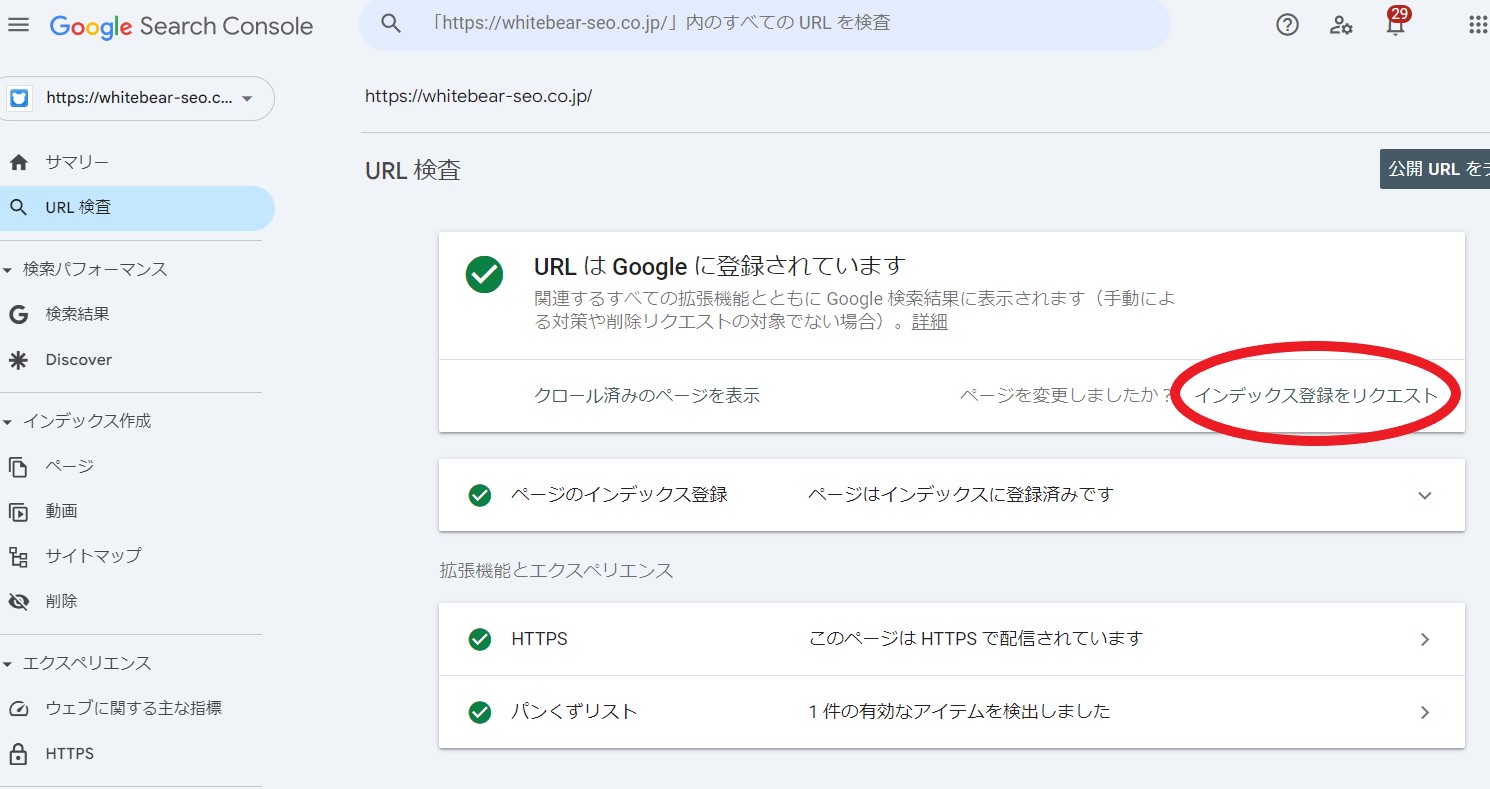Screen dimensions: 1490x789
Task: Open パンくずリスト details arrow
Action: 1425,713
